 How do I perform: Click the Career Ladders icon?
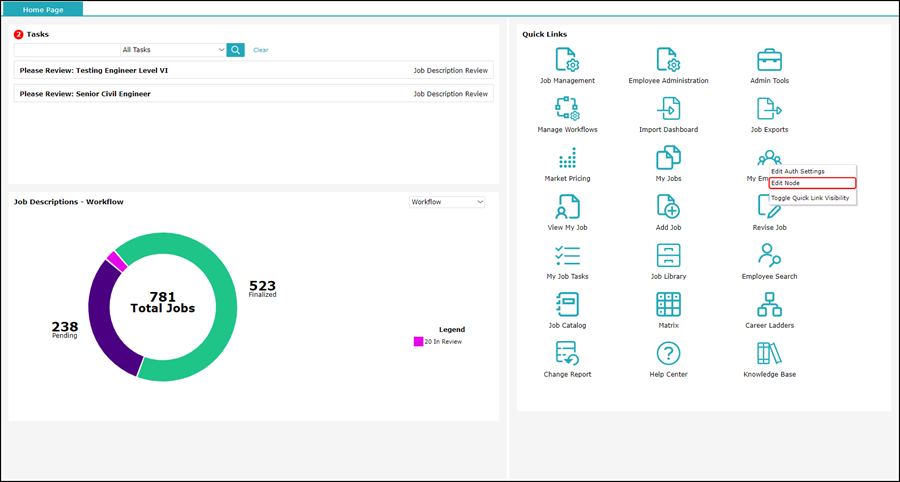pos(769,304)
